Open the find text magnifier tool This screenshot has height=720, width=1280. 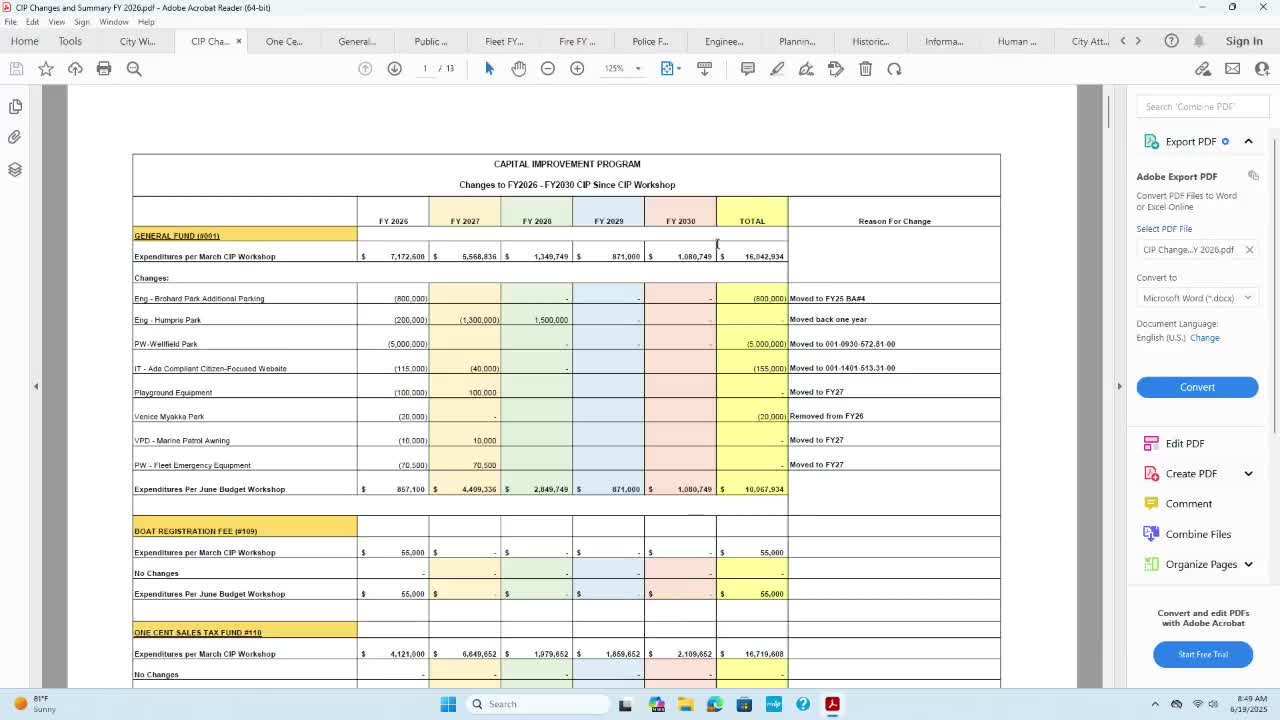134,69
